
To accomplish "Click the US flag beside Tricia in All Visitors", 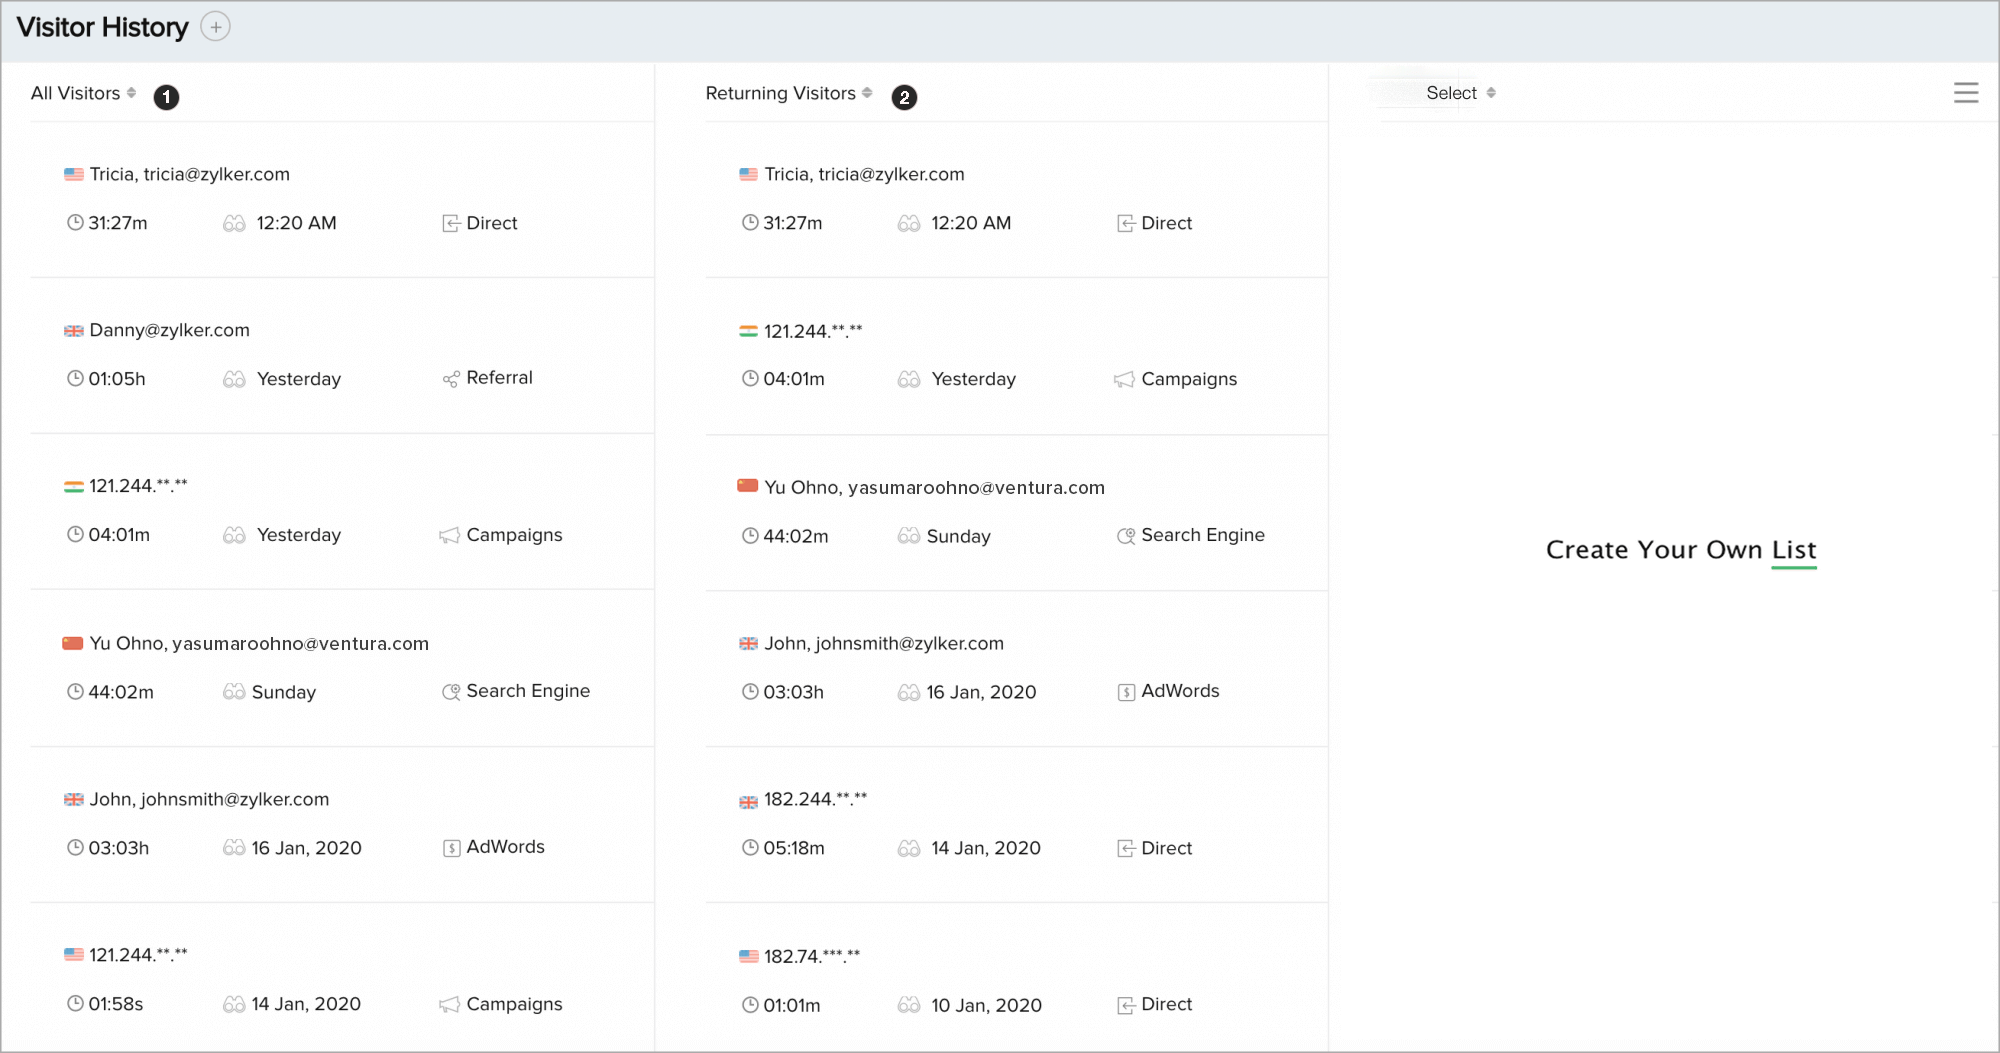I will click(74, 174).
